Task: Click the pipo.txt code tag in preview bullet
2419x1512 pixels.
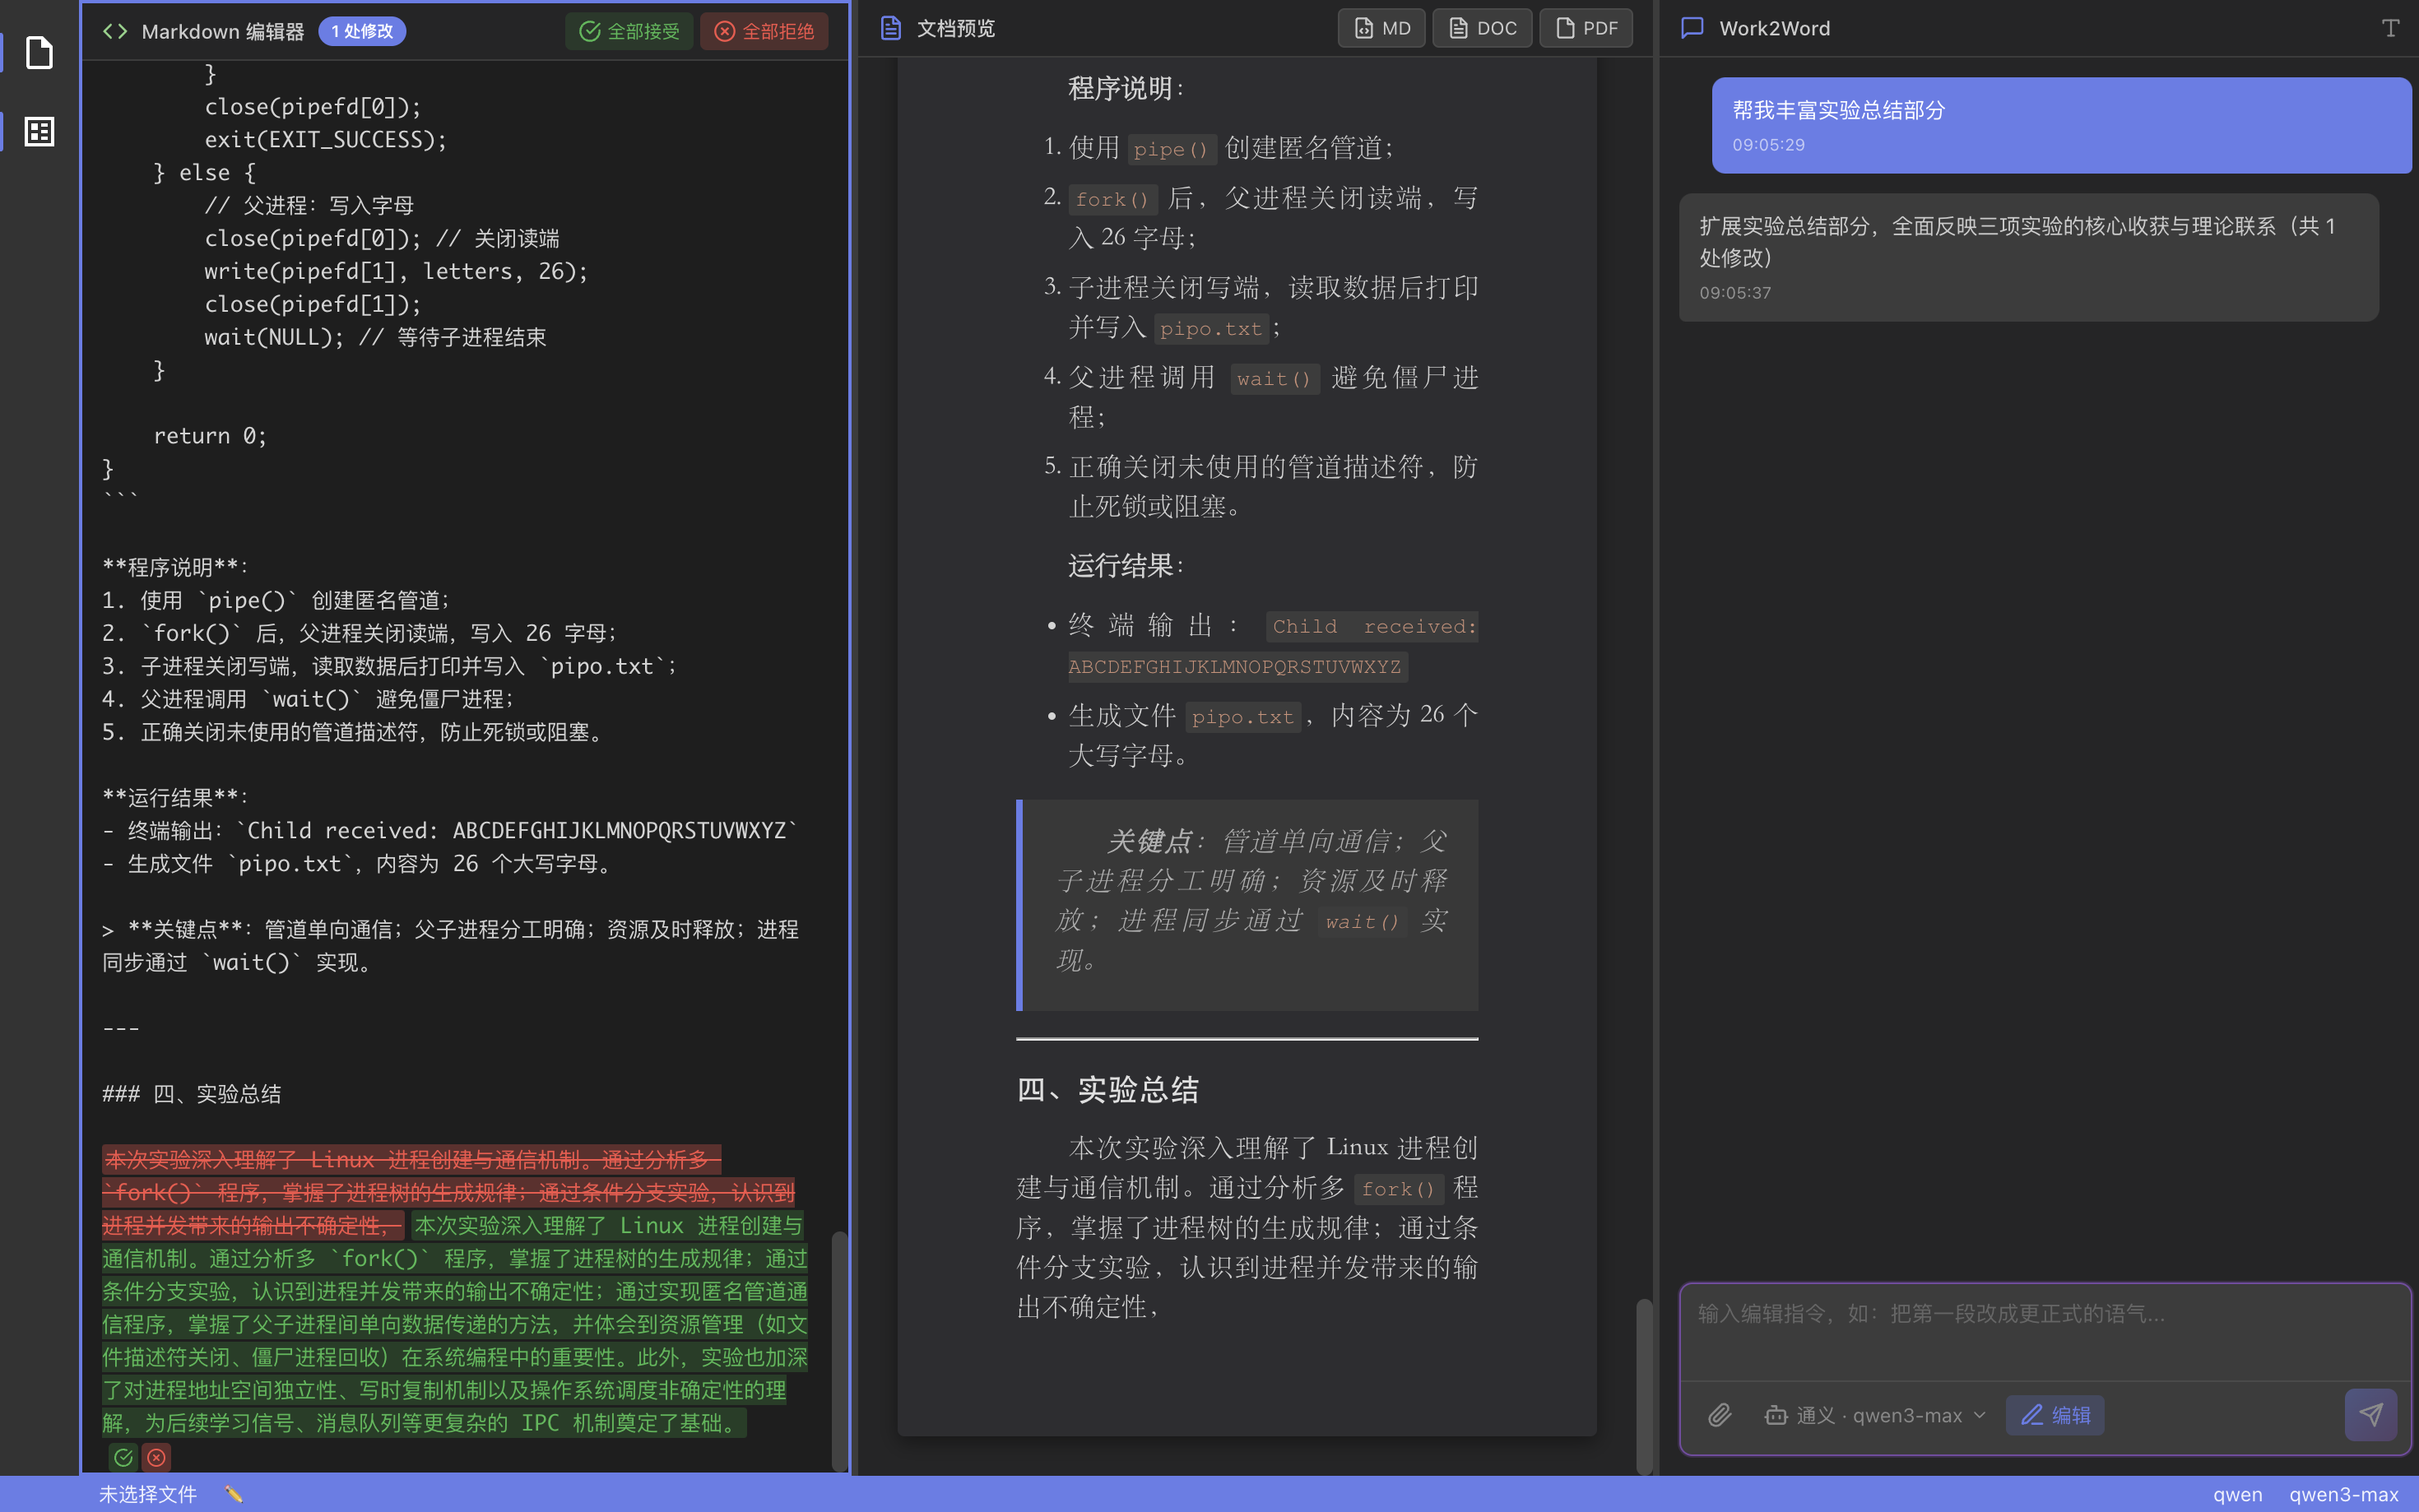Action: pos(1243,717)
